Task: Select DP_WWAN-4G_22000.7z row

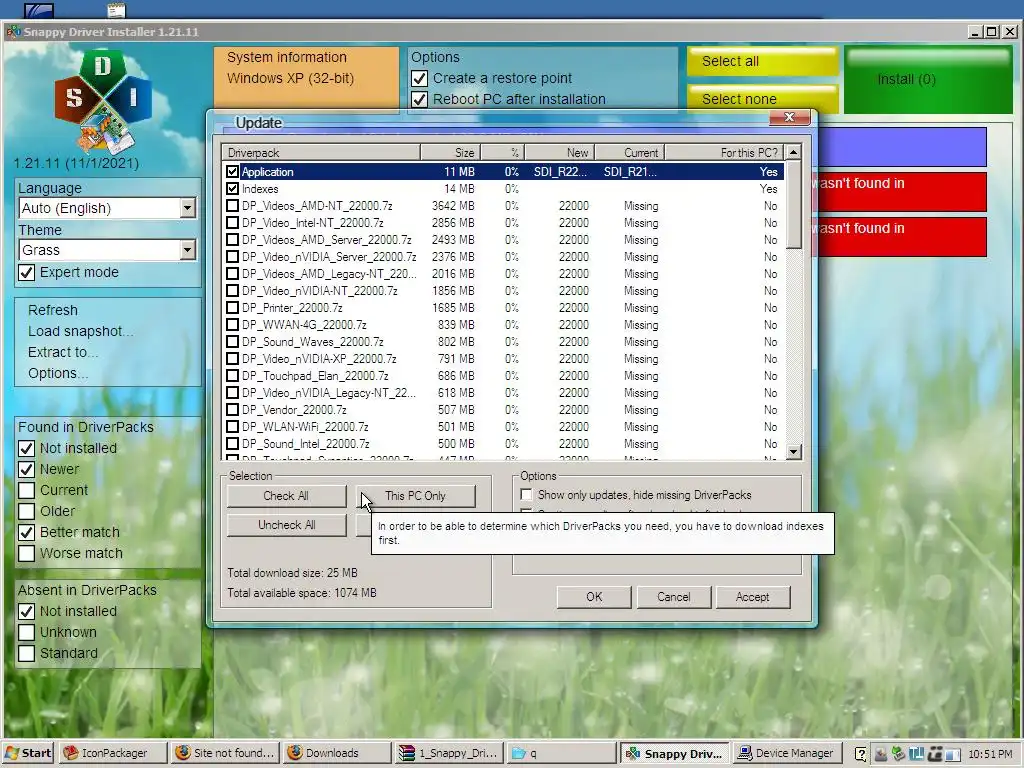Action: point(502,325)
